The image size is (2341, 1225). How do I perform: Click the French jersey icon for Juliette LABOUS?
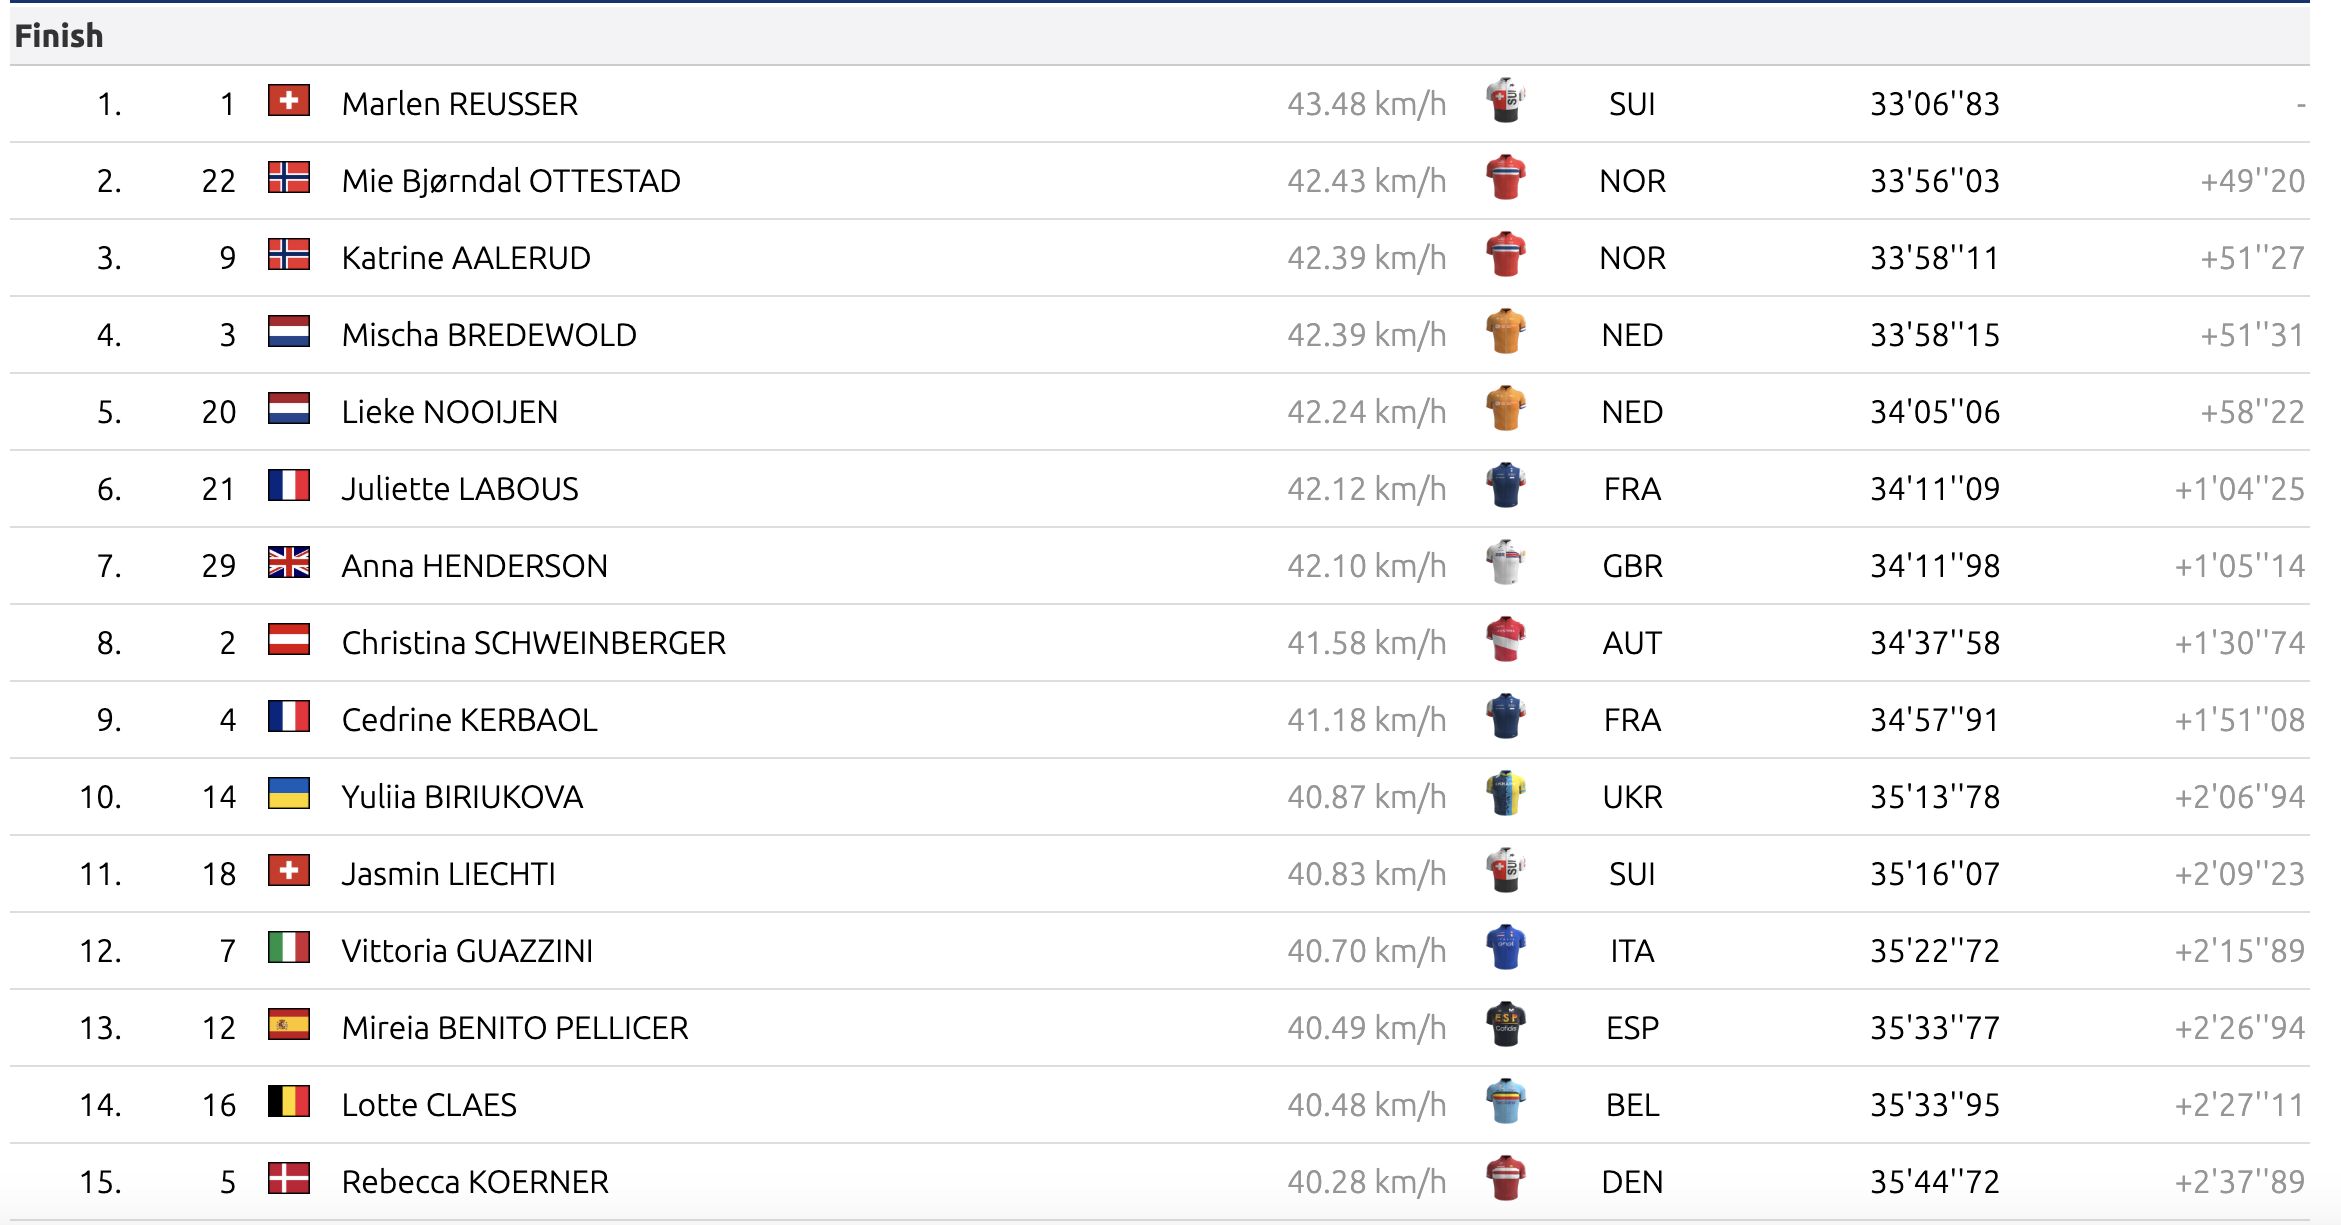[x=1505, y=486]
